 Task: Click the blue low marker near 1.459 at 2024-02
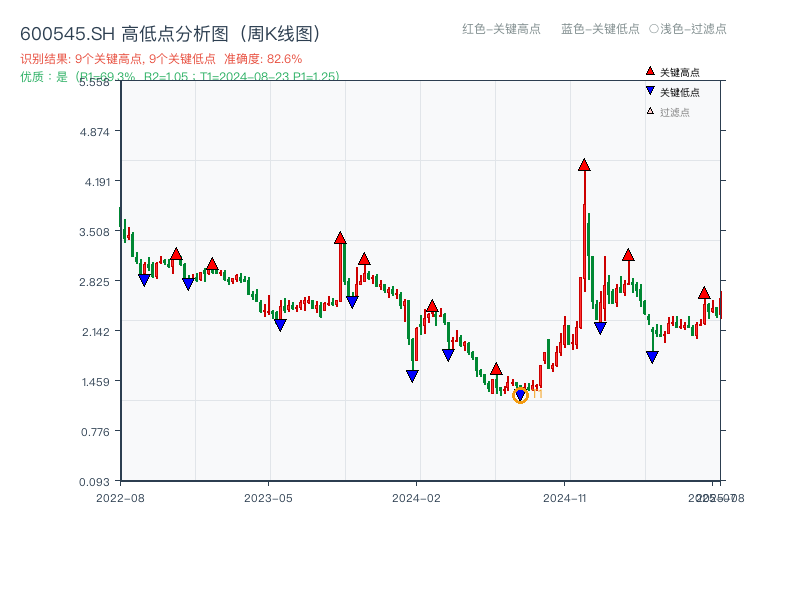click(412, 376)
